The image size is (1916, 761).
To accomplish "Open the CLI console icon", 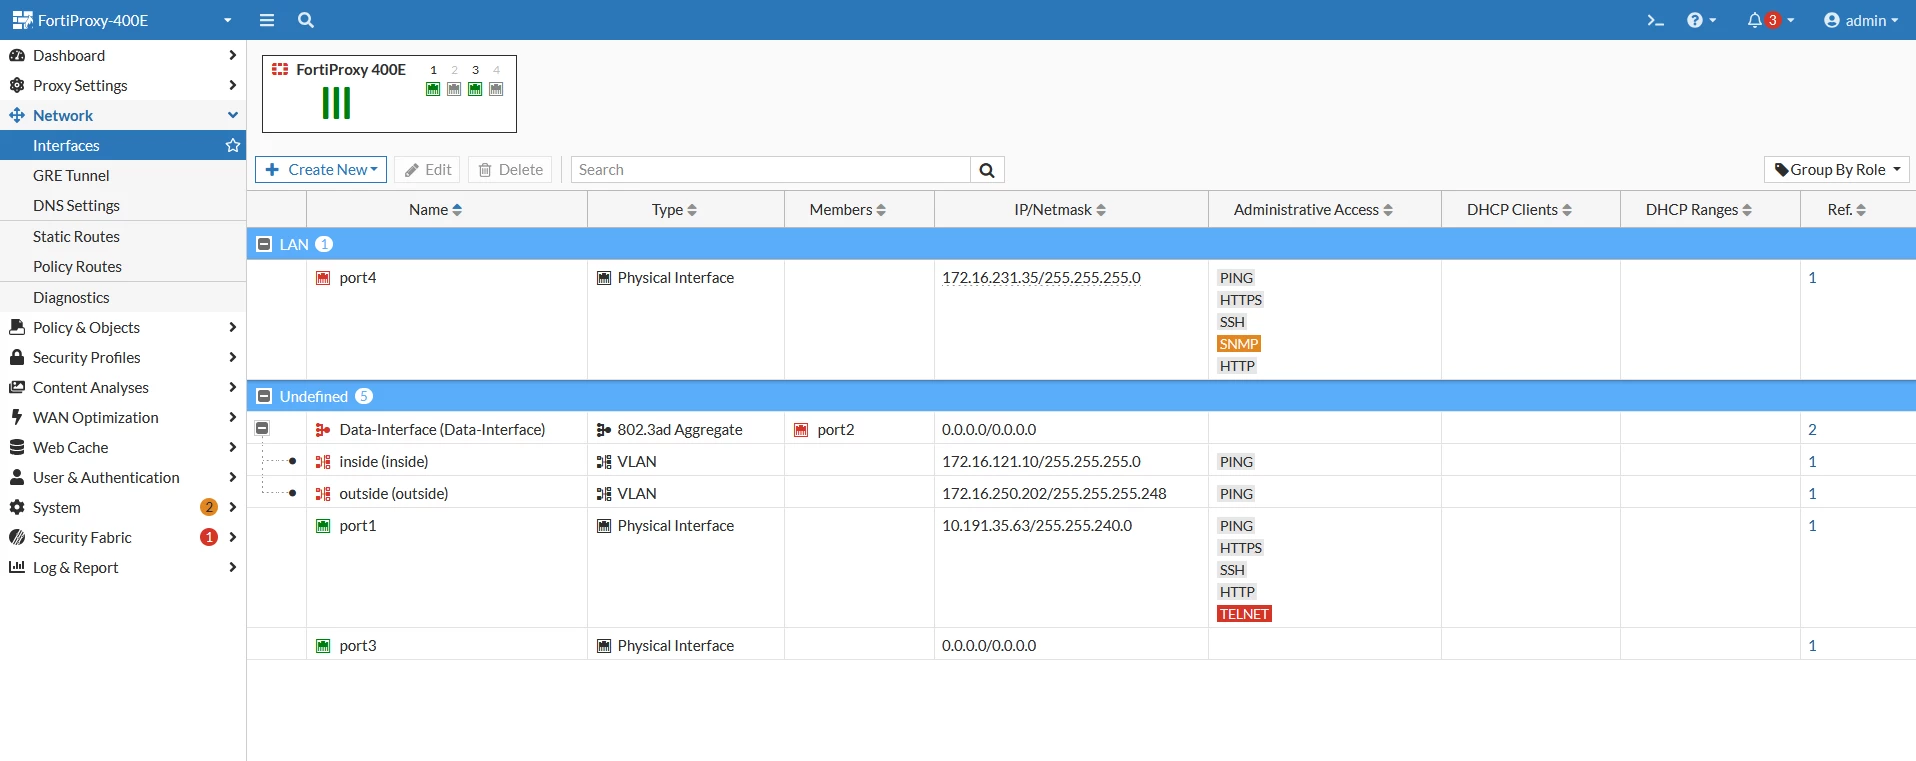I will pyautogui.click(x=1656, y=20).
